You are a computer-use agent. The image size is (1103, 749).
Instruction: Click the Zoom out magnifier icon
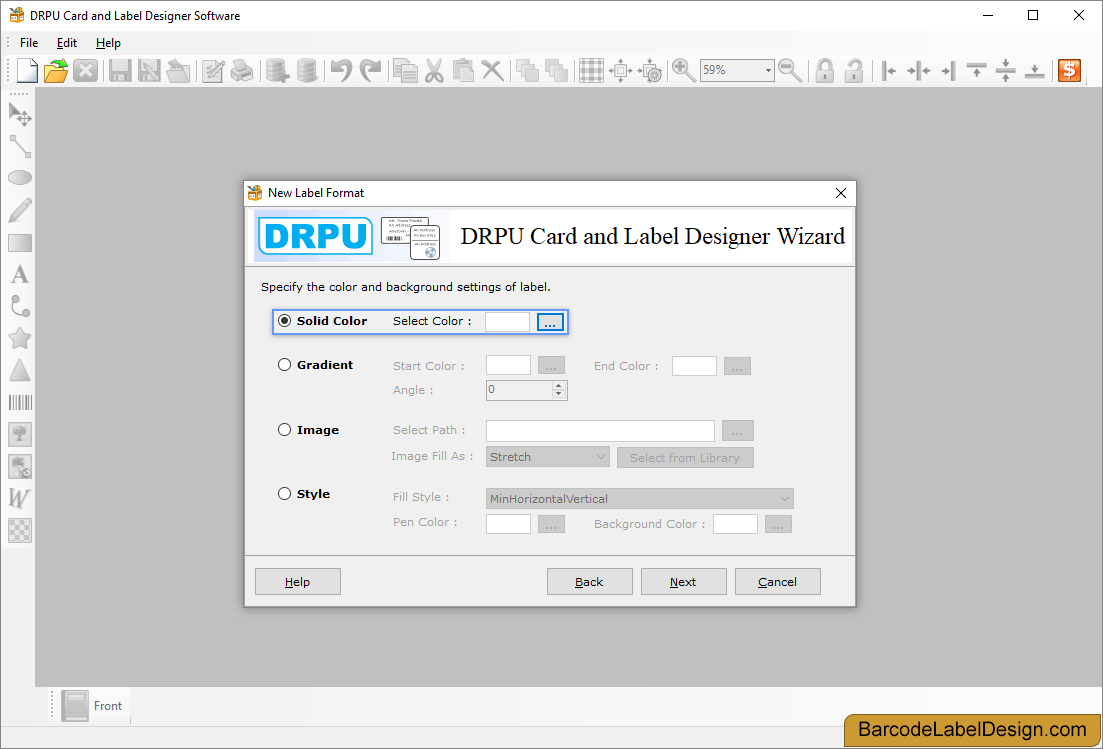790,70
